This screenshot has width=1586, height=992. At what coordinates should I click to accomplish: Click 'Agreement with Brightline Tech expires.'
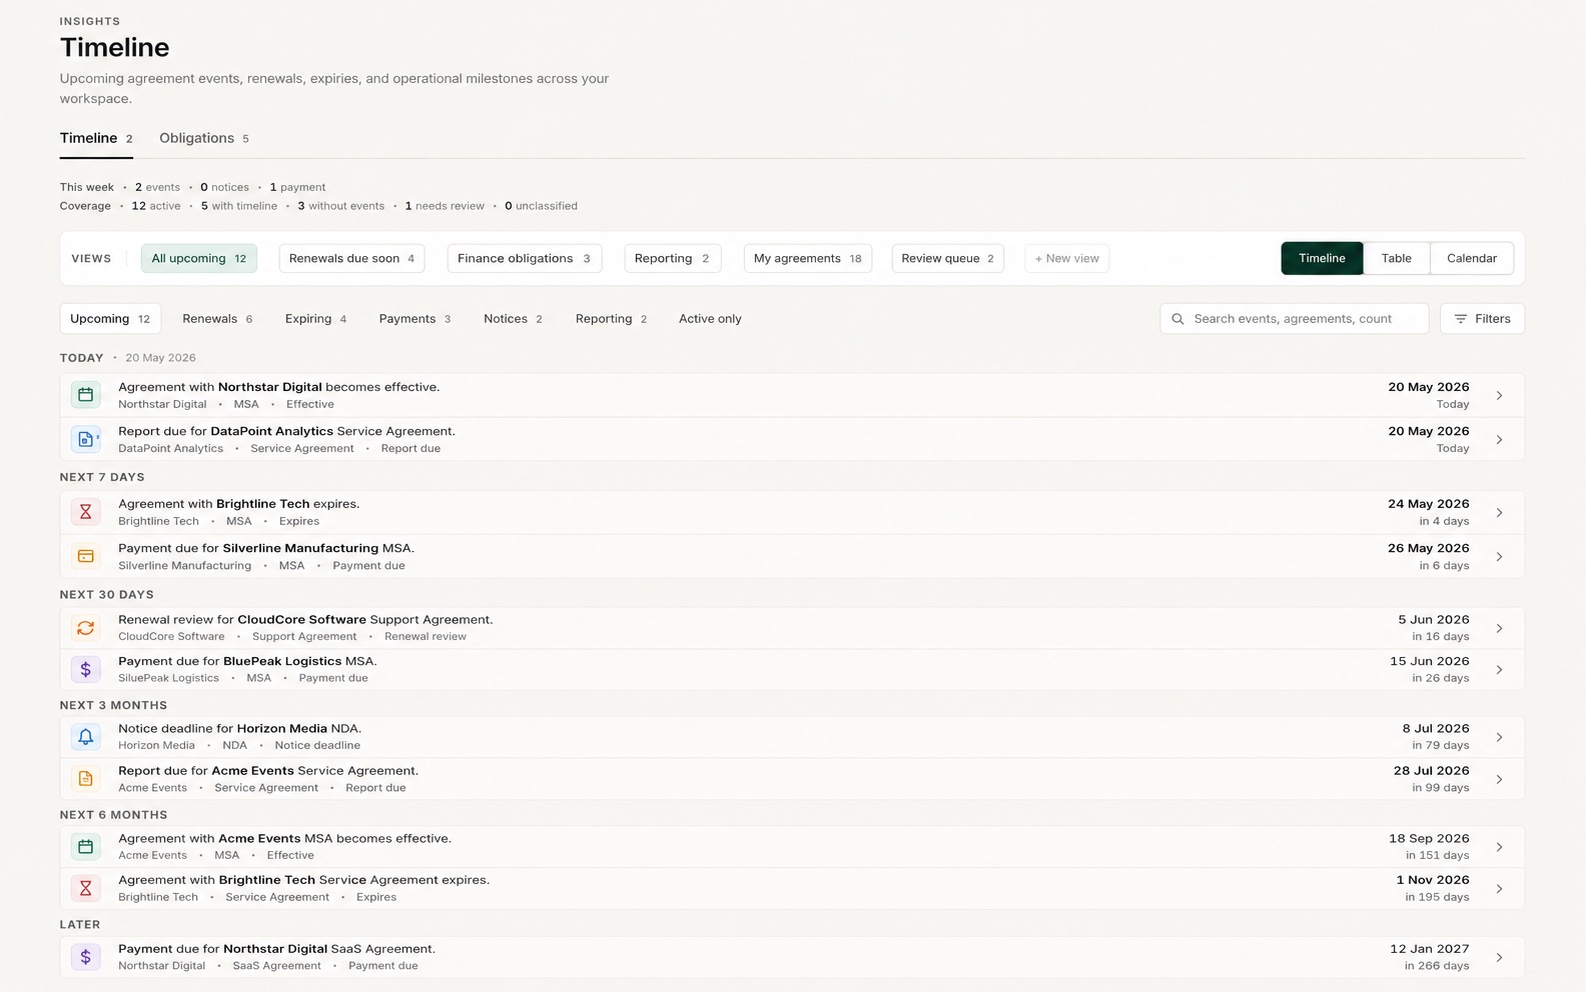tap(239, 504)
